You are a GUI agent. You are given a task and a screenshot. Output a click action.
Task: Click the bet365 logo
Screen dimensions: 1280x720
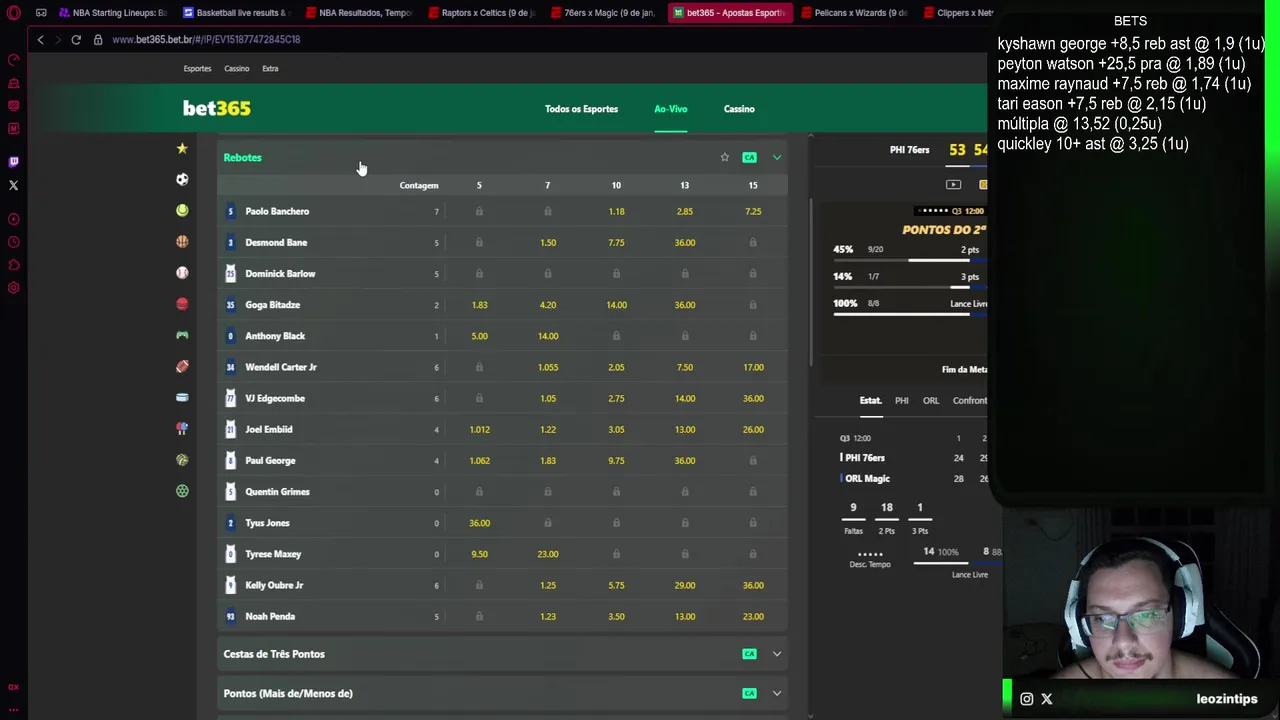pos(217,108)
